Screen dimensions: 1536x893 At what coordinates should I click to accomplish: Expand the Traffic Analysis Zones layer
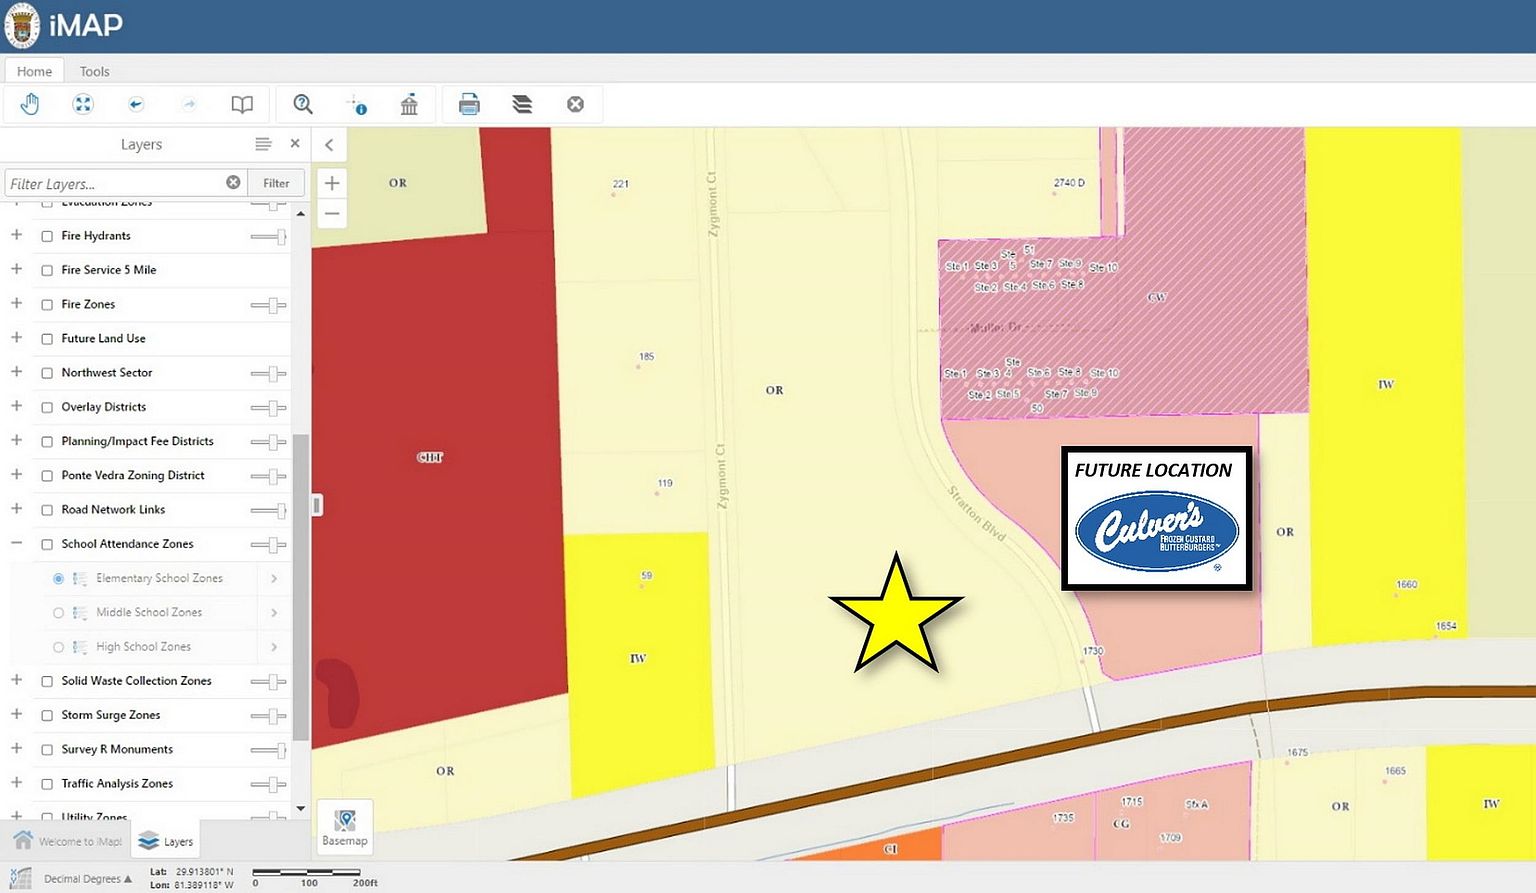pos(16,782)
